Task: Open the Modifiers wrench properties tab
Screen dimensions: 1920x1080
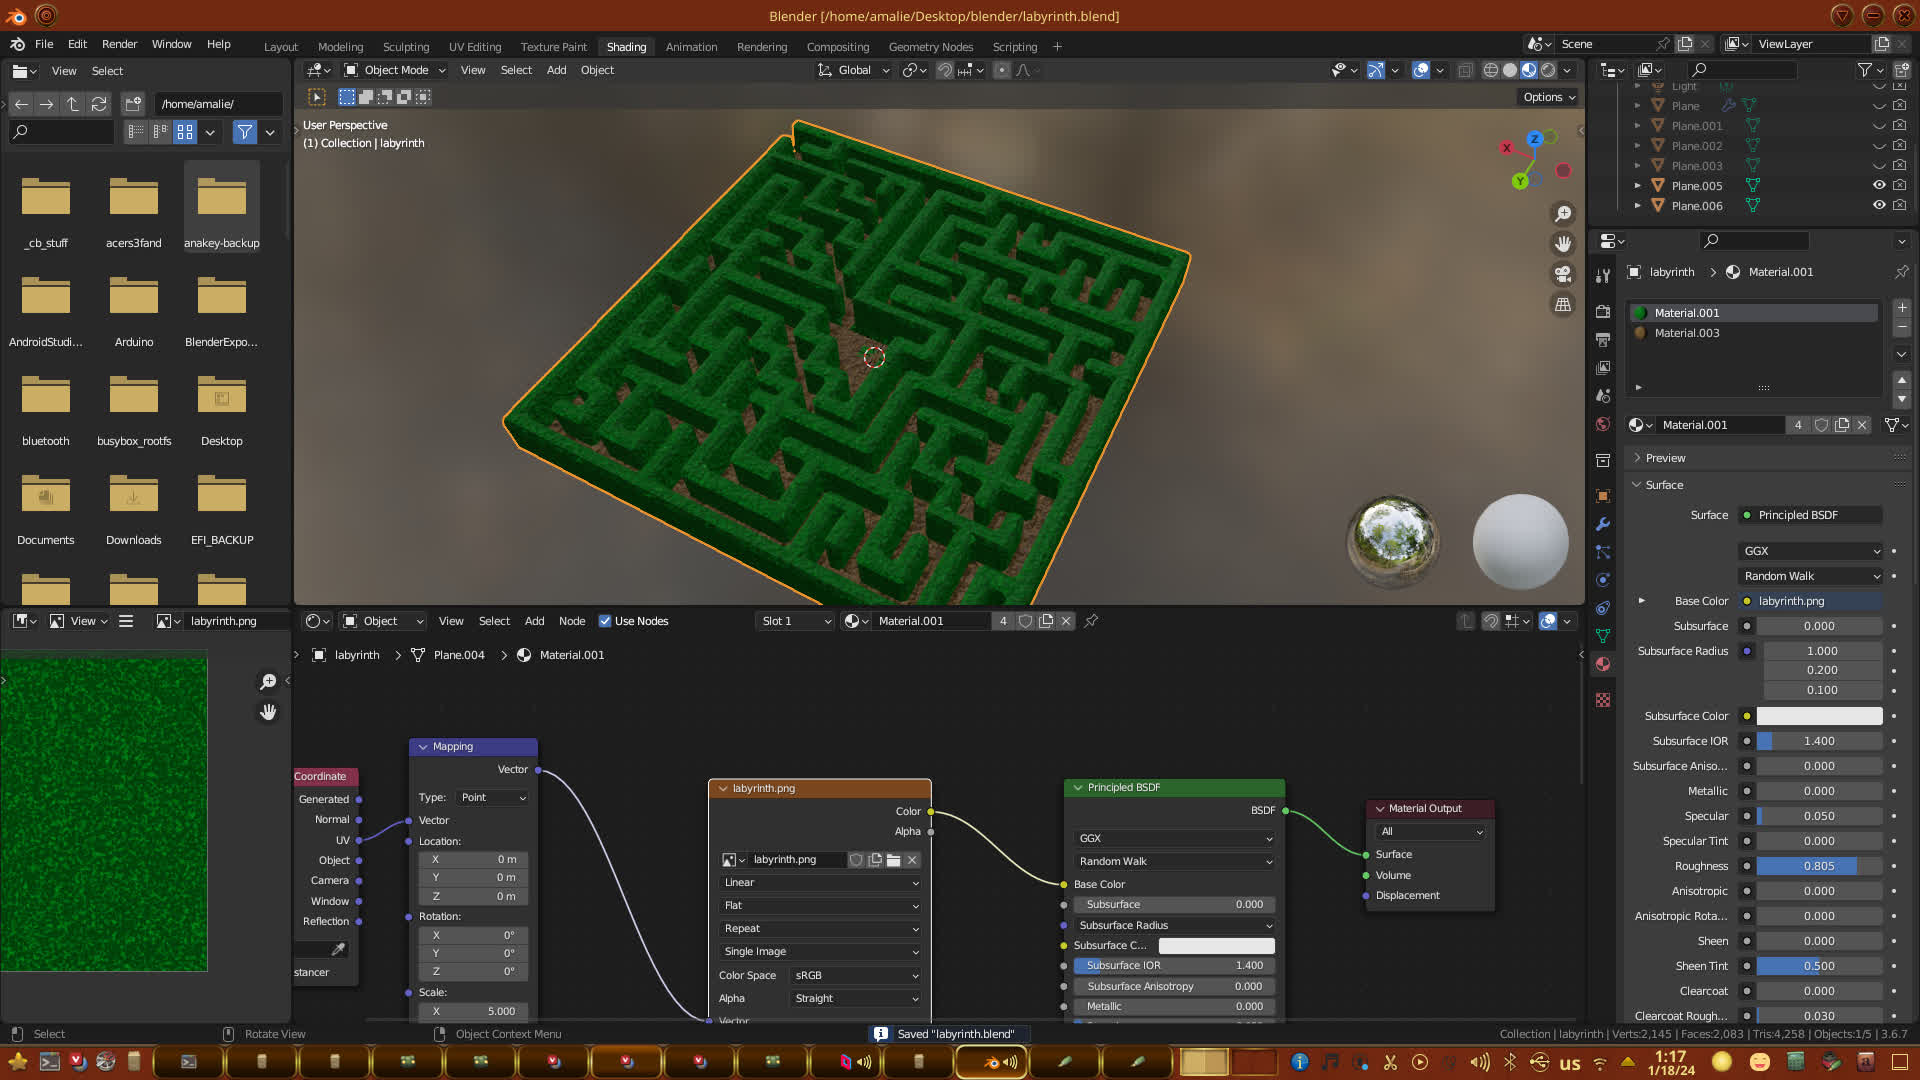Action: click(1603, 524)
